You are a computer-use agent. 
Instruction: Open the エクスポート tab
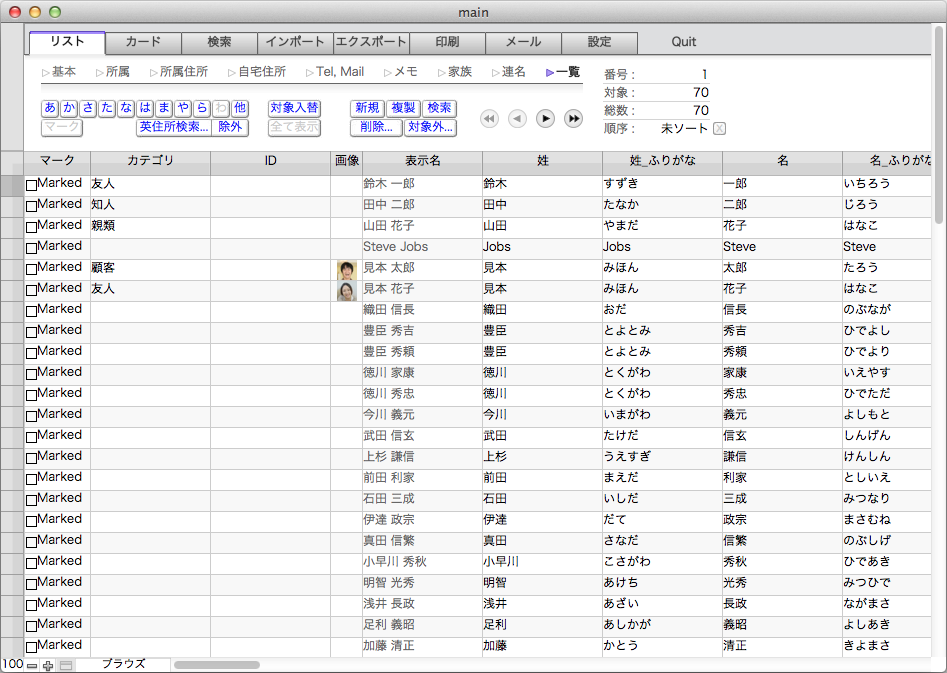coord(371,42)
